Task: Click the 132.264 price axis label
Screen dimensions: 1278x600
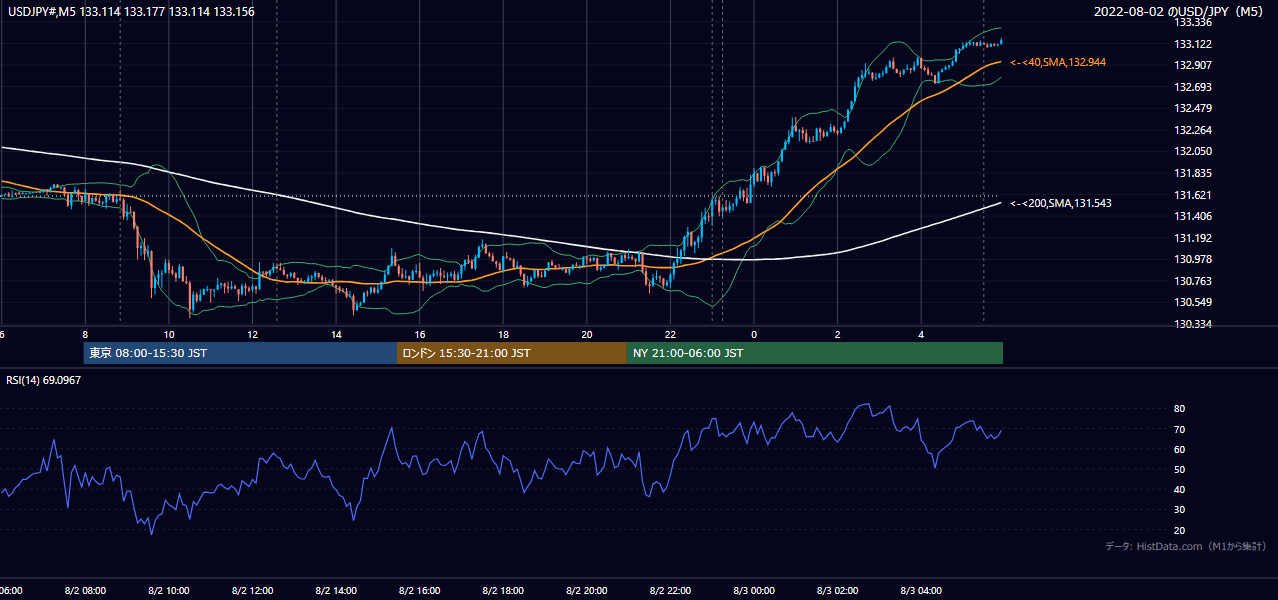Action: (x=1193, y=130)
